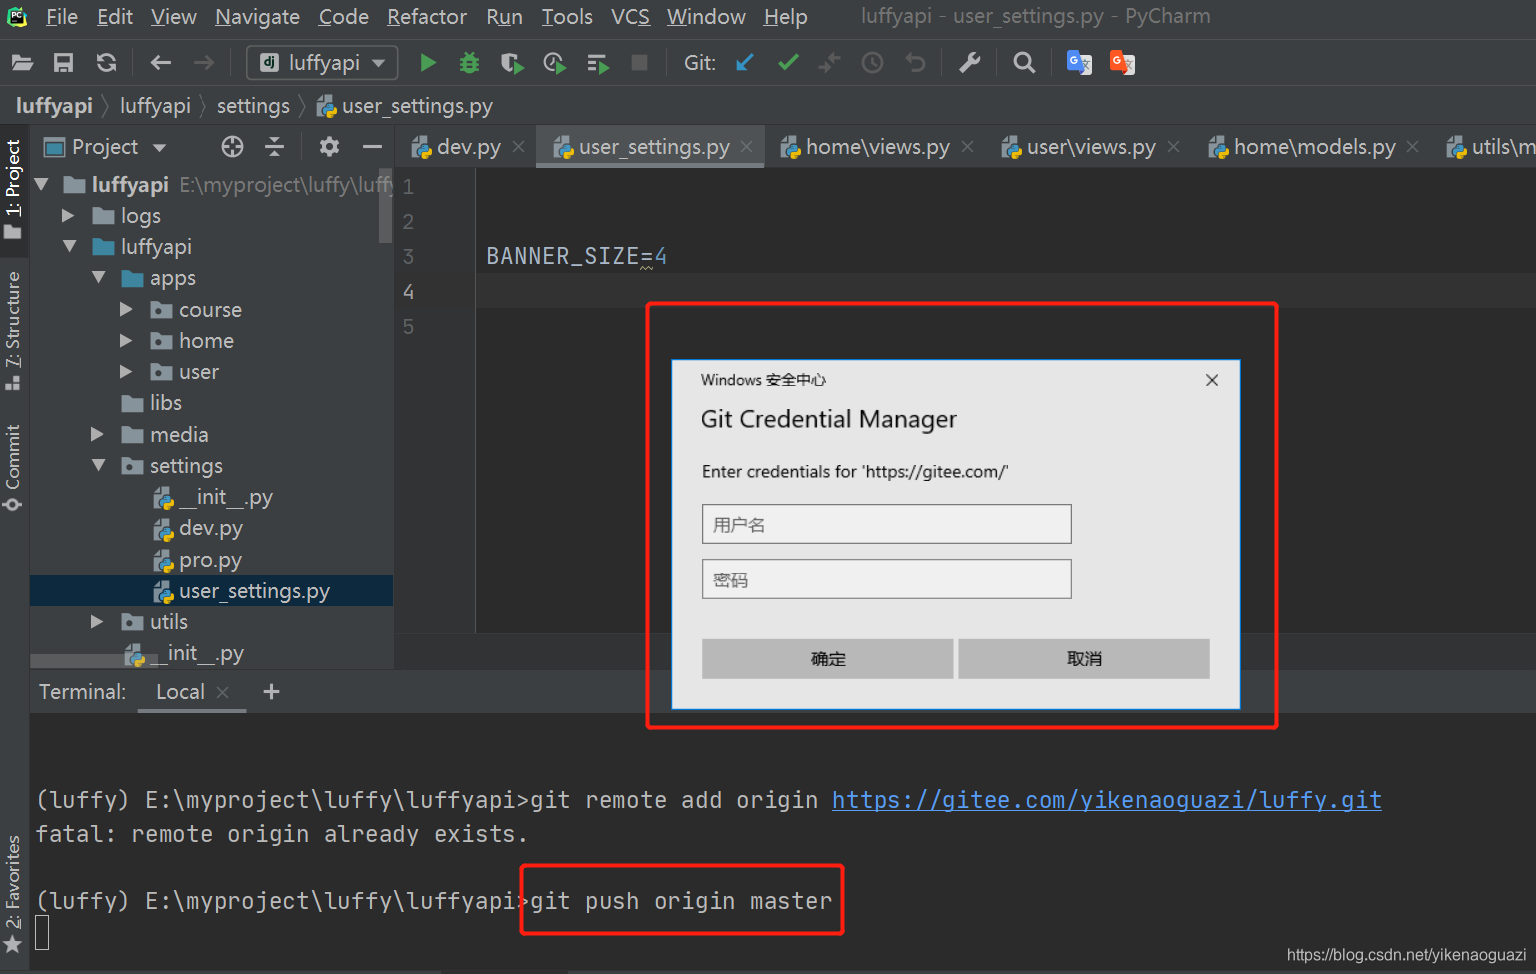Viewport: 1536px width, 974px height.
Task: Switch to the home\models.py editor tab
Action: 1313,147
